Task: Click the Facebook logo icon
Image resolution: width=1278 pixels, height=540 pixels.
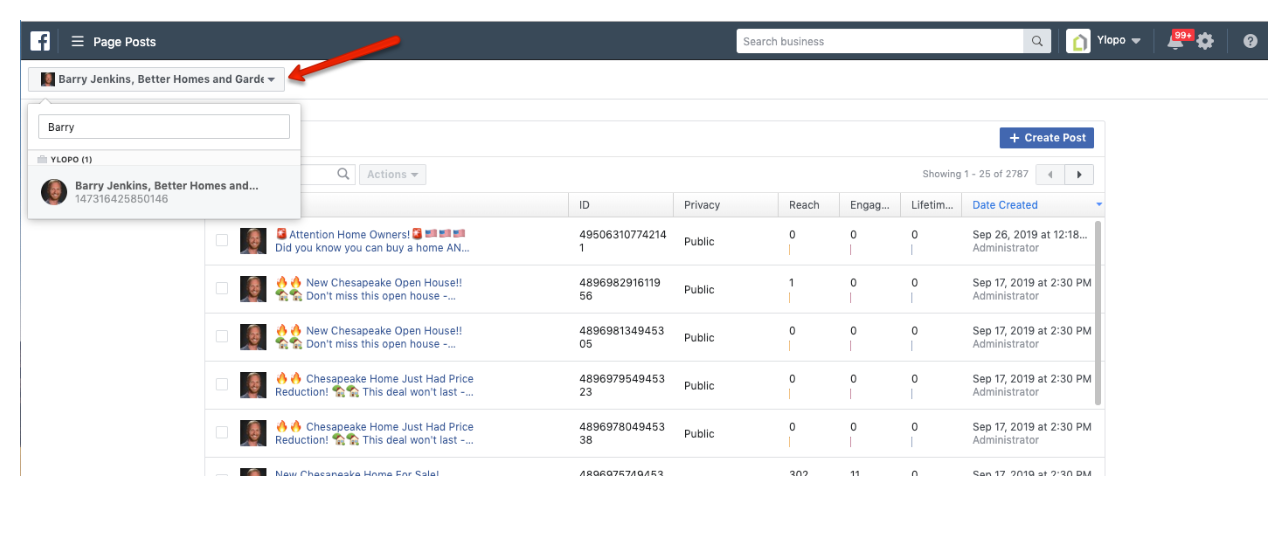Action: [40, 41]
